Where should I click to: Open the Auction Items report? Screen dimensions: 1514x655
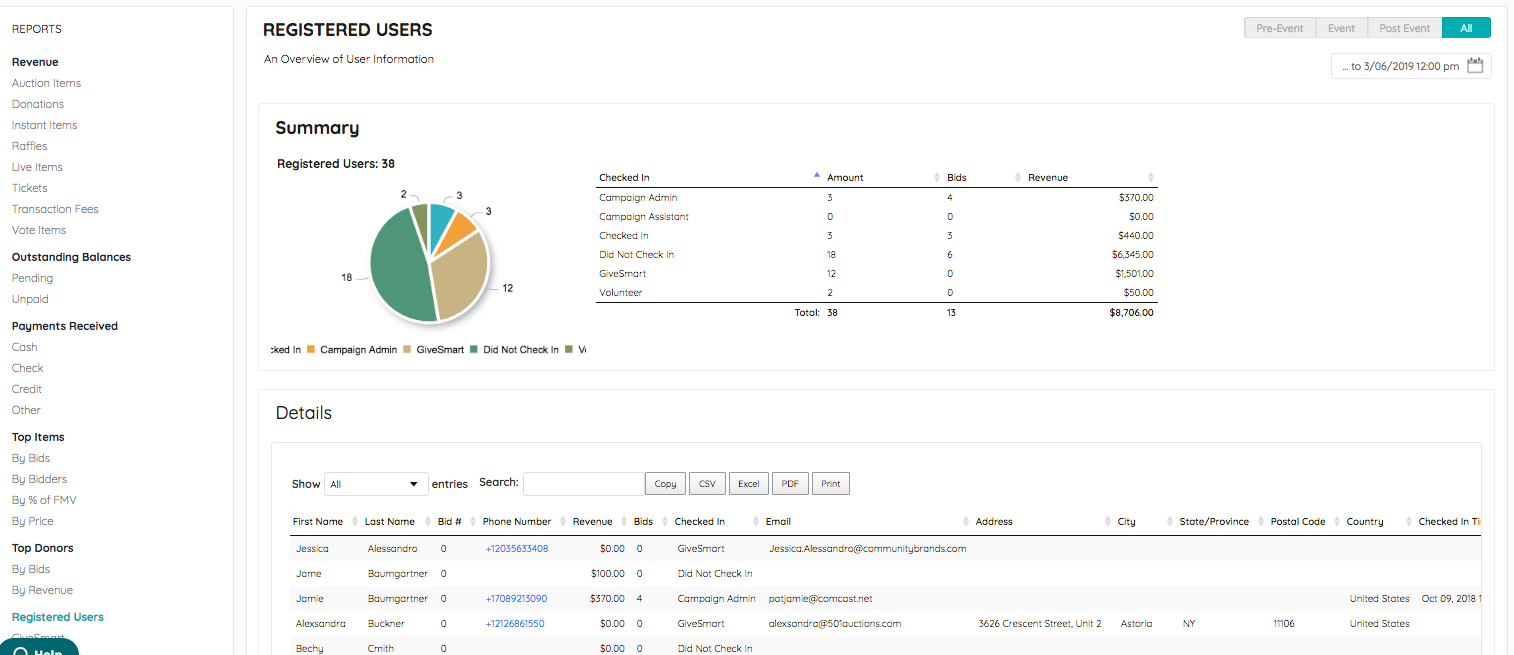(x=46, y=83)
